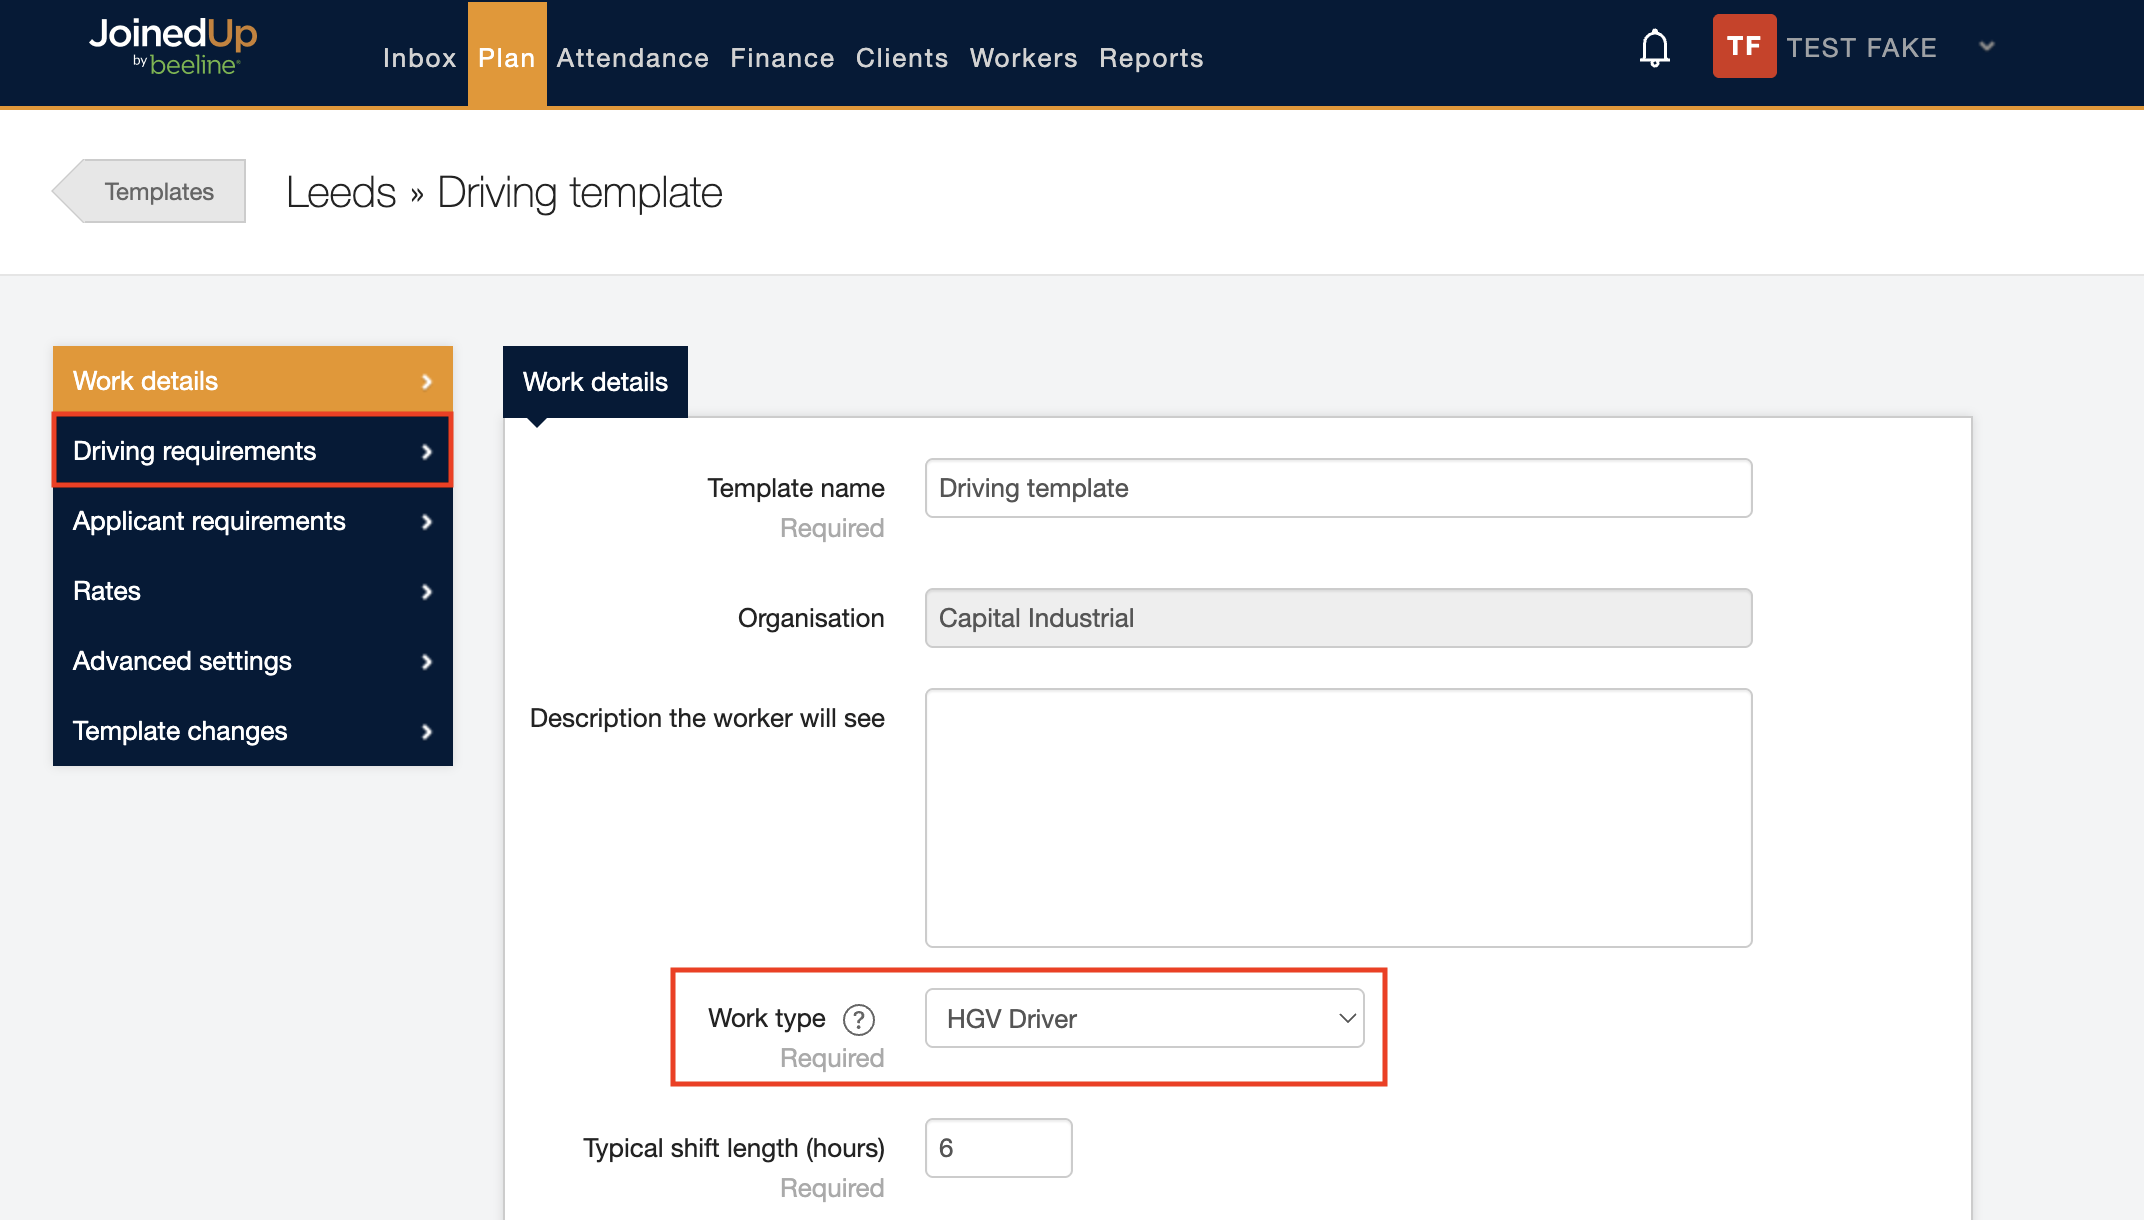Click the JoinedUp by beeline logo
The image size is (2144, 1220).
point(173,46)
